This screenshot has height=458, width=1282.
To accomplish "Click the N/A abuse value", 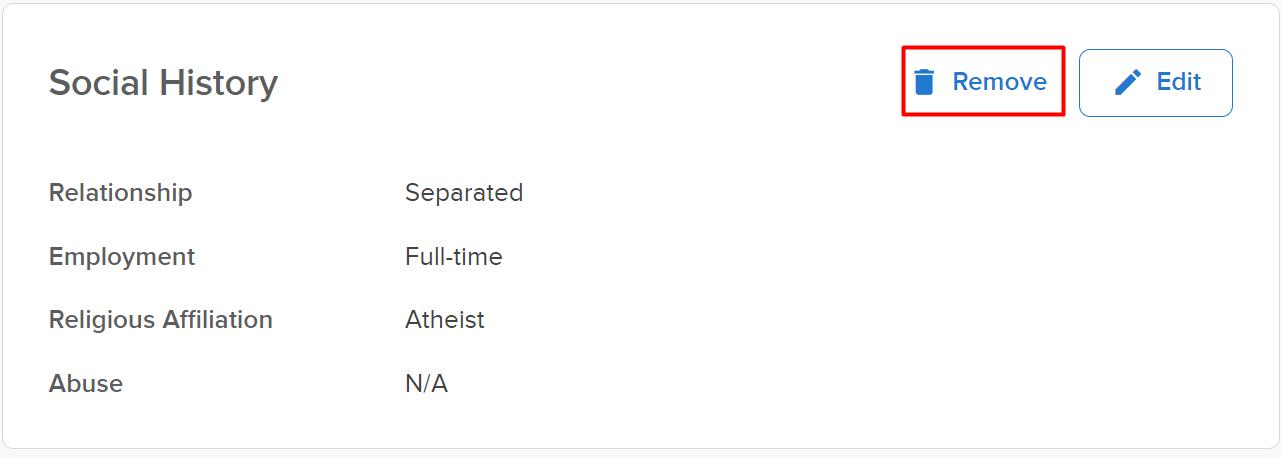I will tap(426, 384).
